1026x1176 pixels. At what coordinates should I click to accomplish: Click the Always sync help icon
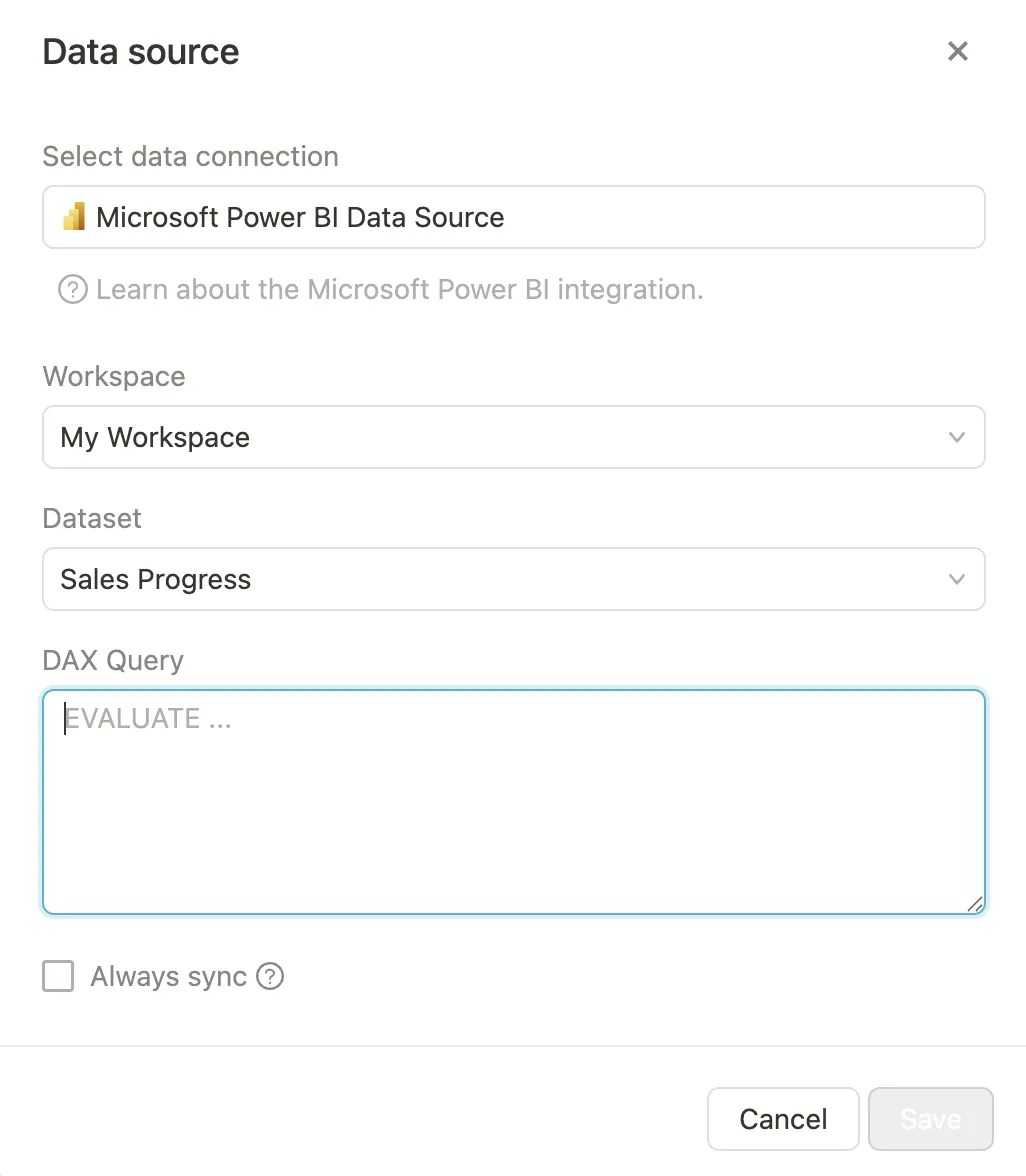(270, 976)
